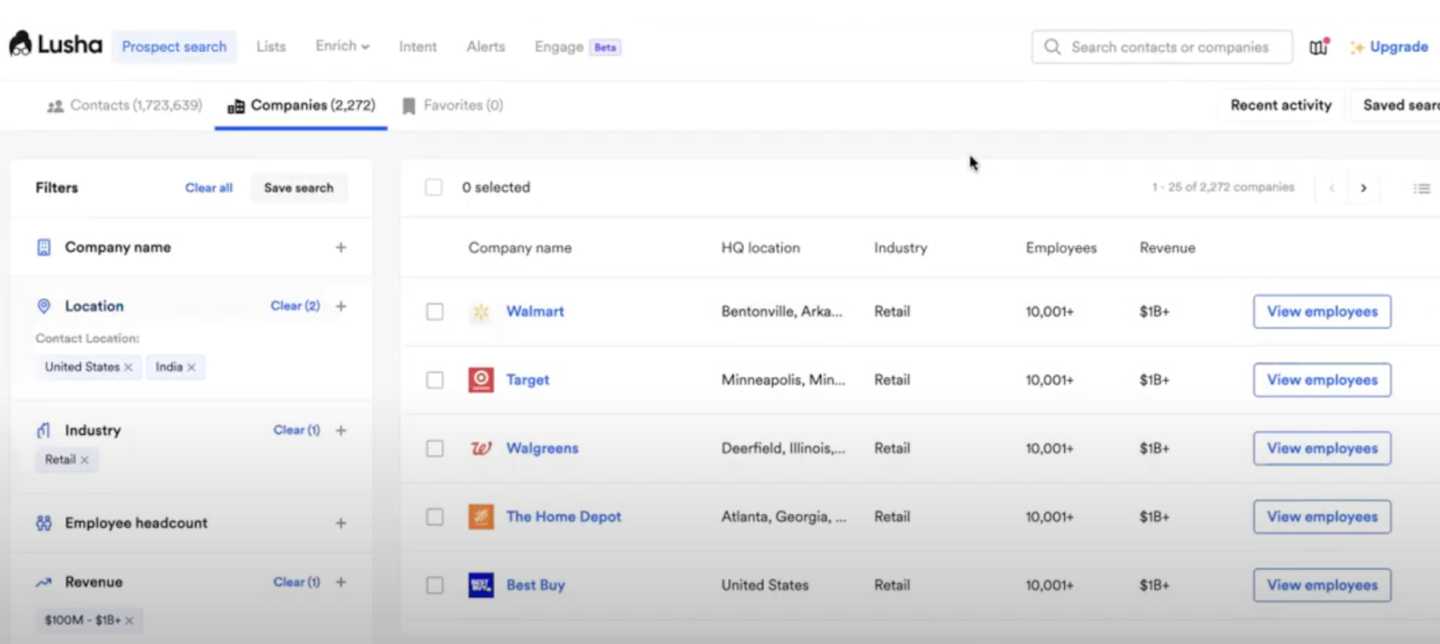This screenshot has width=1440, height=644.
Task: Click the Walgreens company logo
Action: click(x=481, y=449)
